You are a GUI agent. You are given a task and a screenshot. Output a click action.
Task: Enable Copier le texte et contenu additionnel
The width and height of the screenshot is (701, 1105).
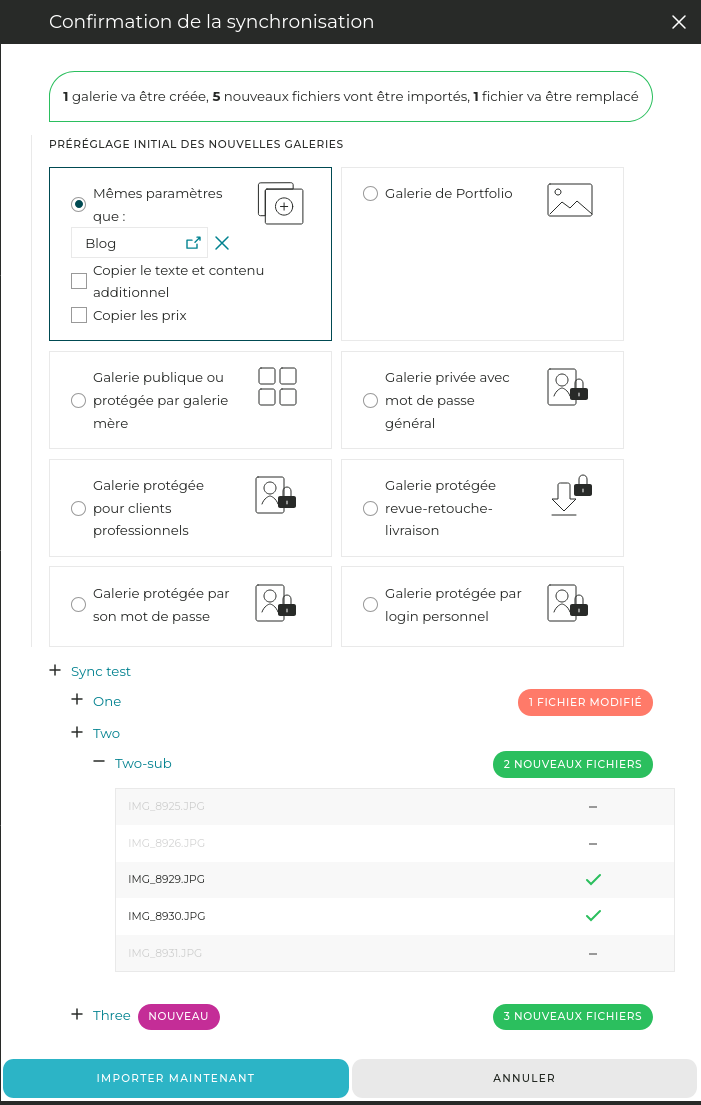point(79,281)
